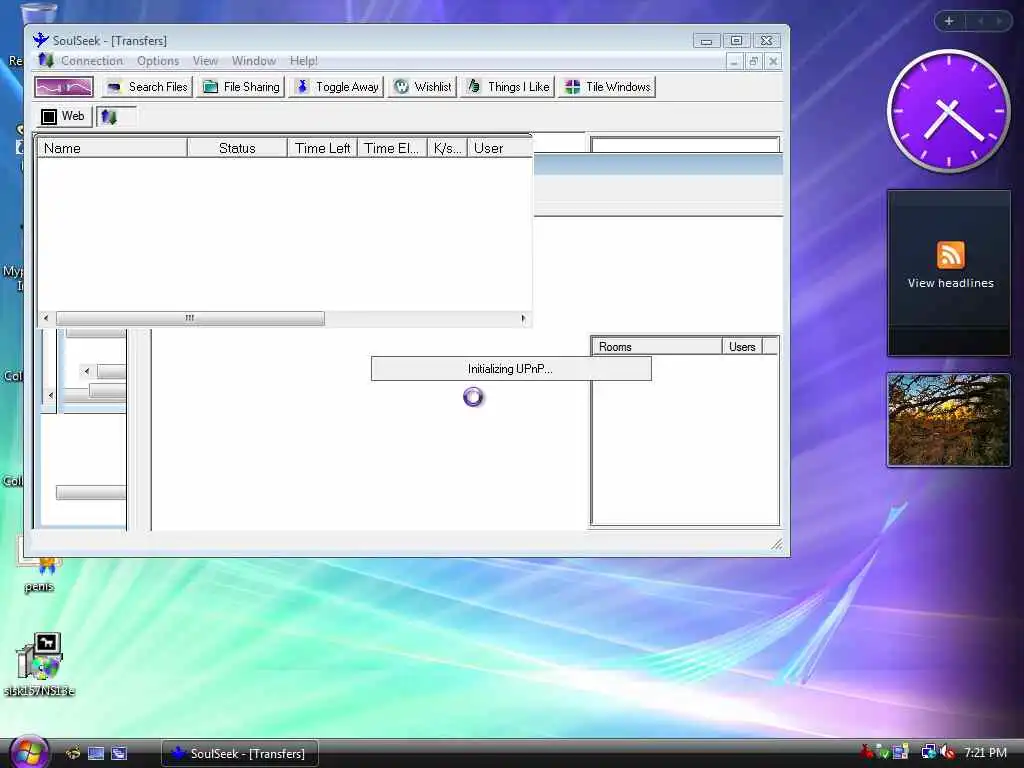Click the purple waveform toolbar button

64,87
